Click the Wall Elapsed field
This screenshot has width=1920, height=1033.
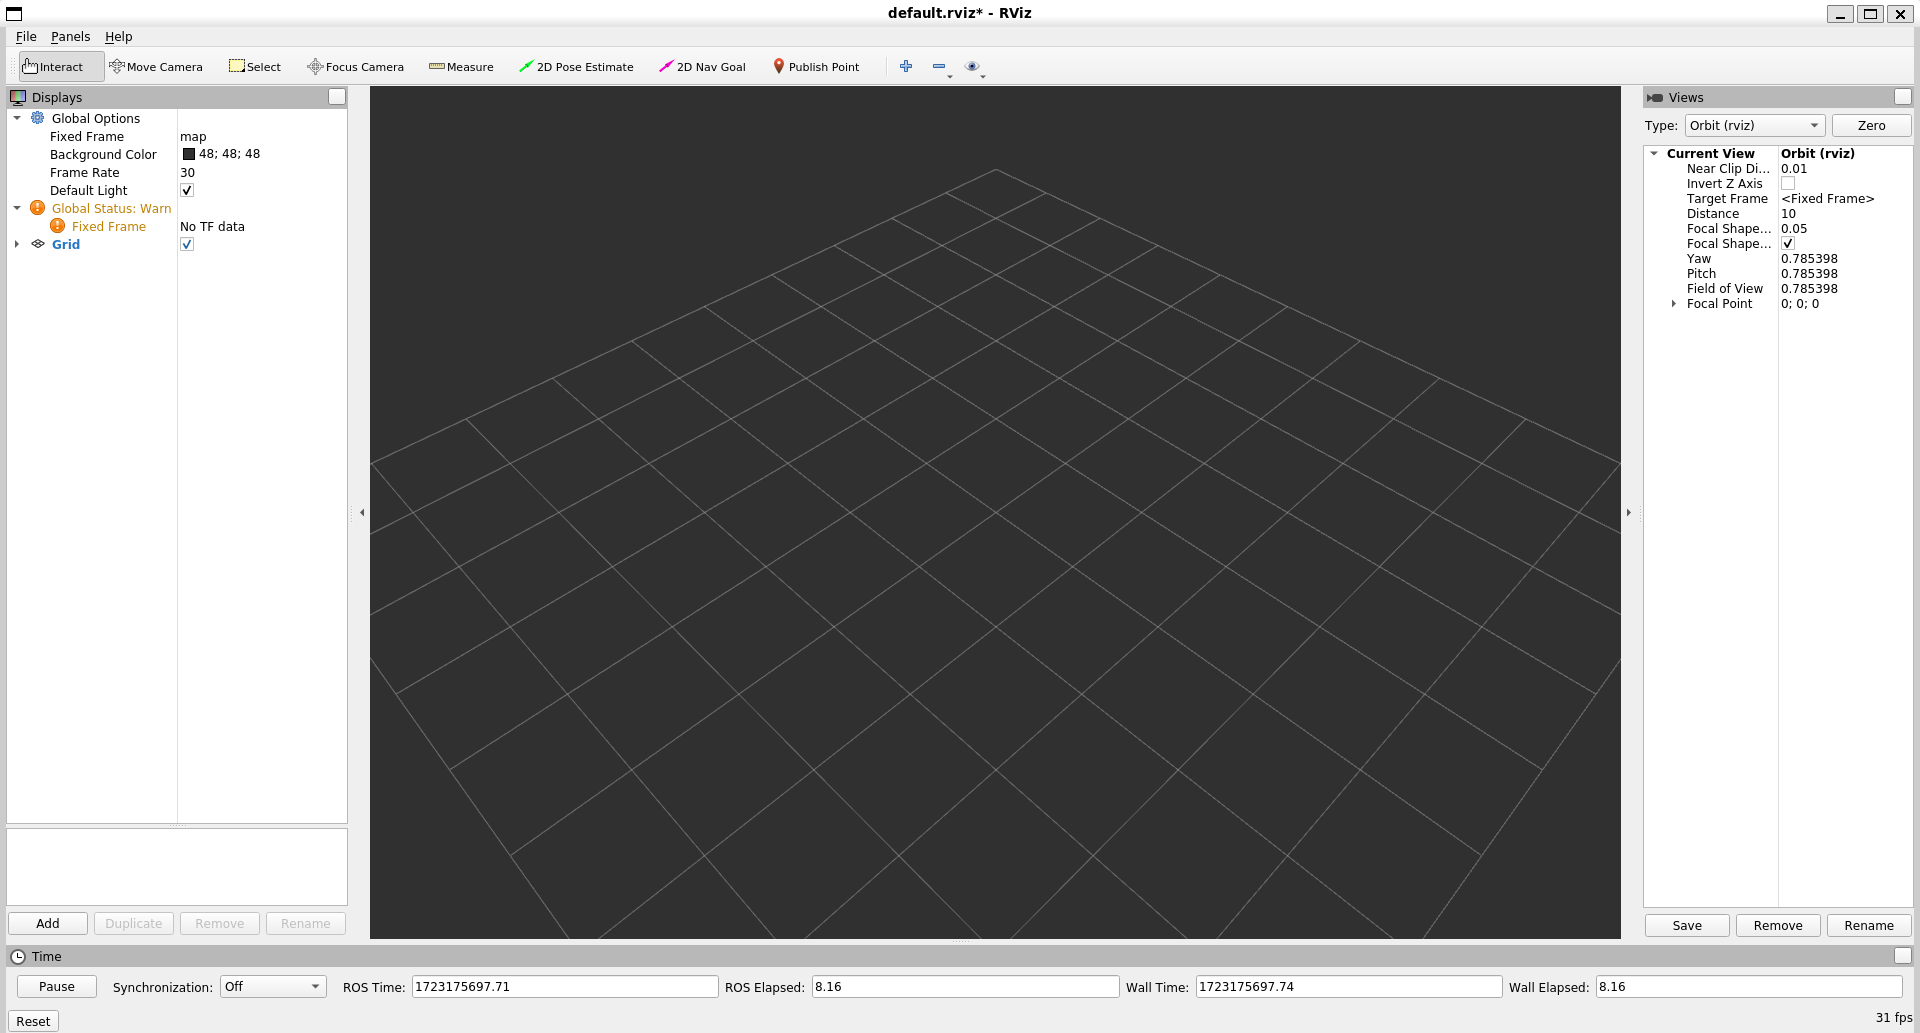coord(1749,987)
